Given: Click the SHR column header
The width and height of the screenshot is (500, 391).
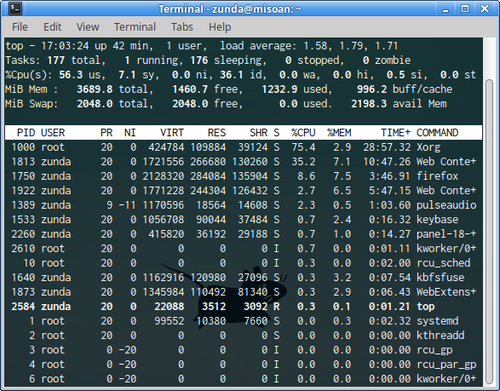Looking at the screenshot, I should tap(259, 133).
